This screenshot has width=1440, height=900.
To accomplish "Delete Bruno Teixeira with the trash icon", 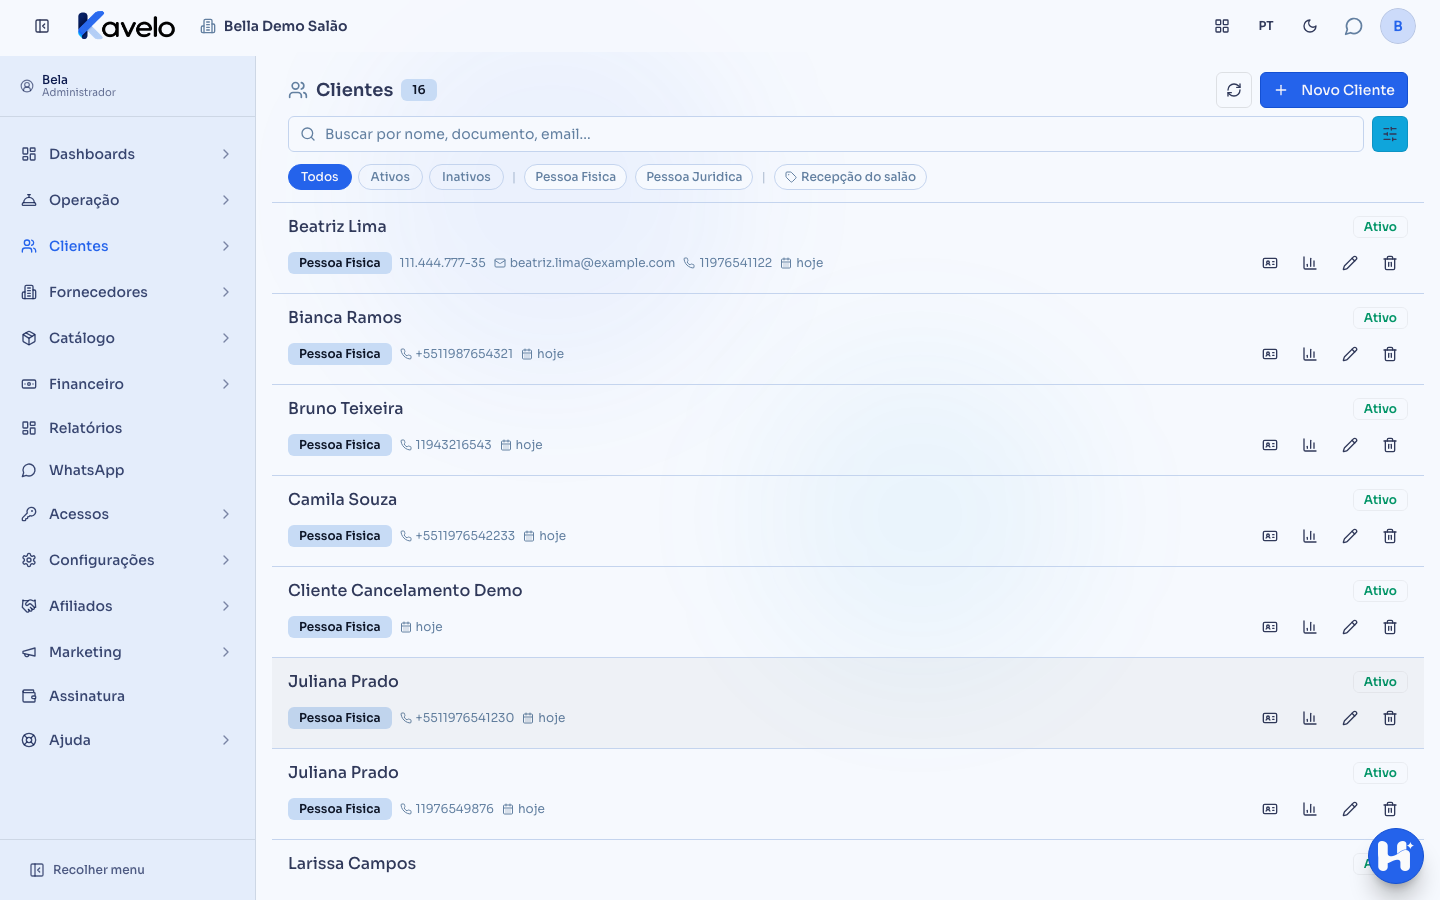I will (x=1390, y=445).
